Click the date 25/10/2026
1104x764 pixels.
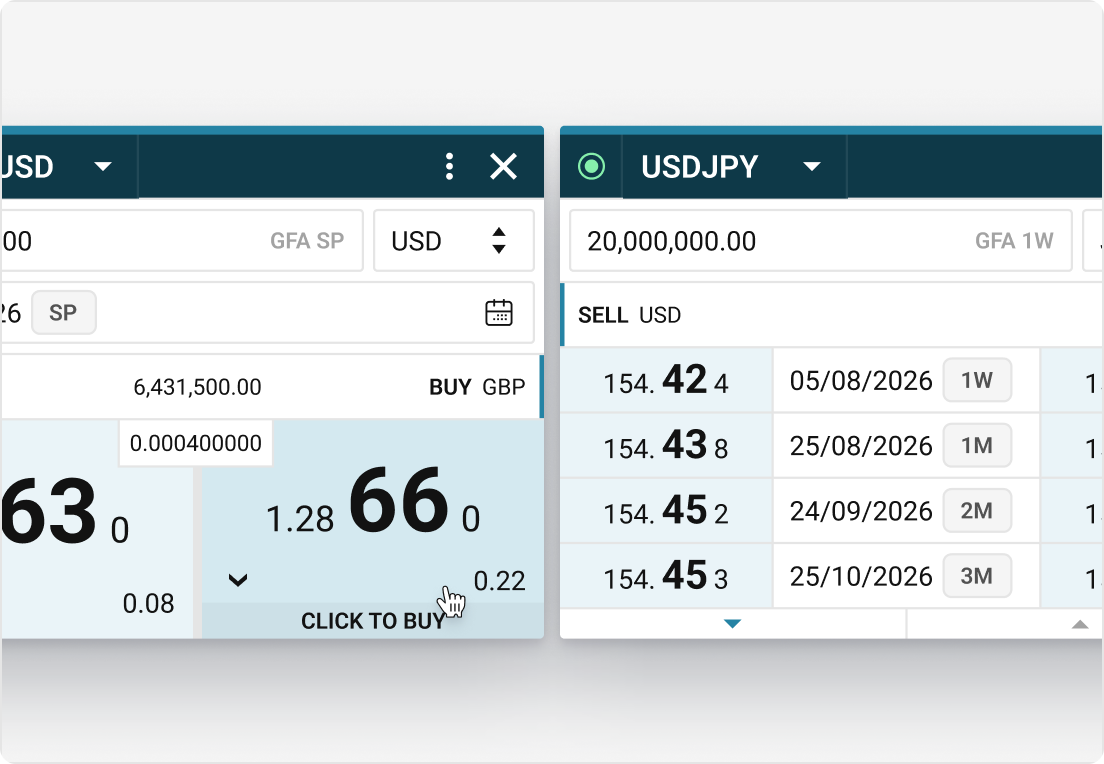coord(861,577)
